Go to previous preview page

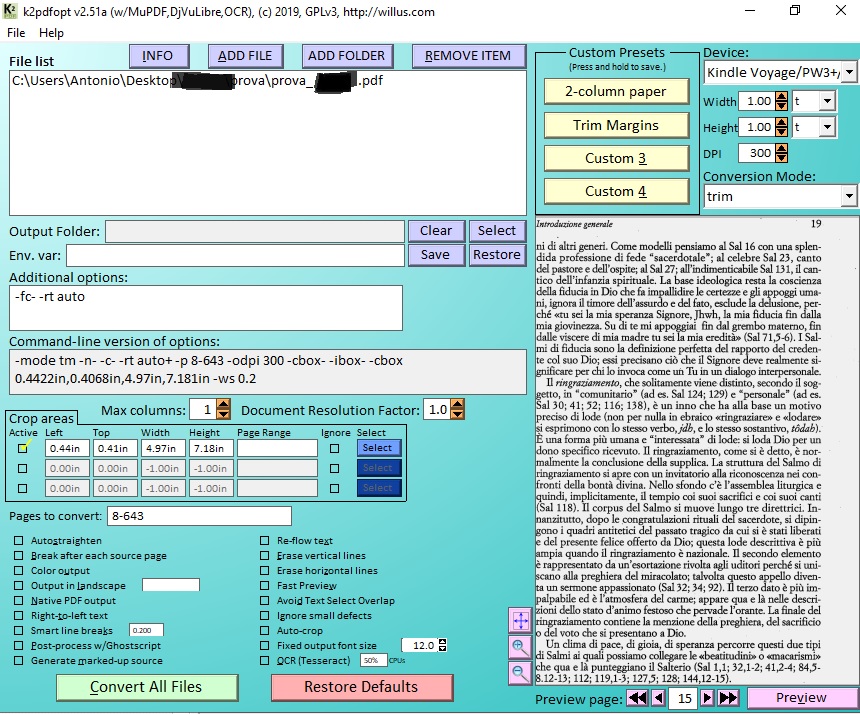pyautogui.click(x=659, y=698)
